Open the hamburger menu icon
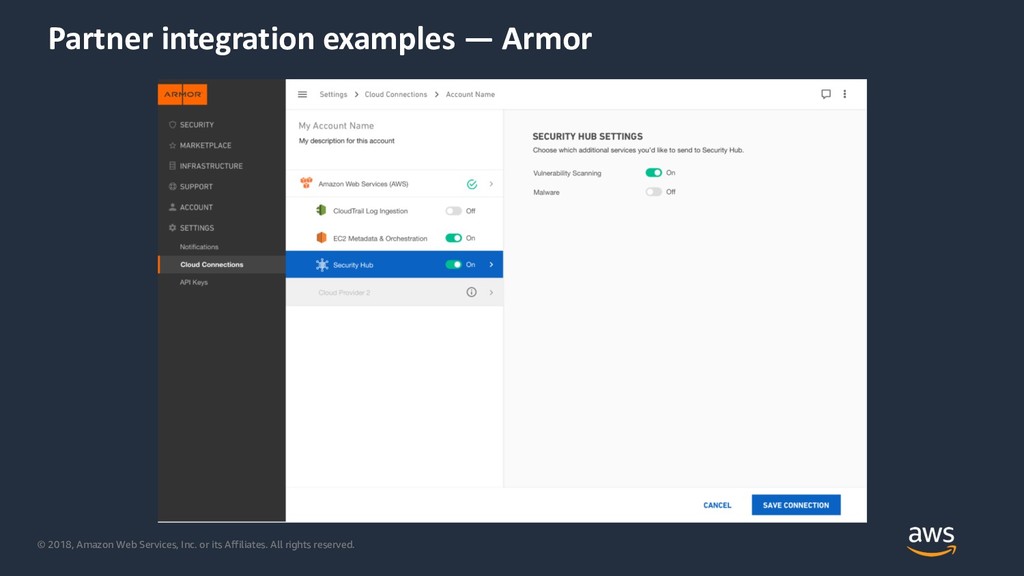This screenshot has width=1024, height=576. coord(302,94)
